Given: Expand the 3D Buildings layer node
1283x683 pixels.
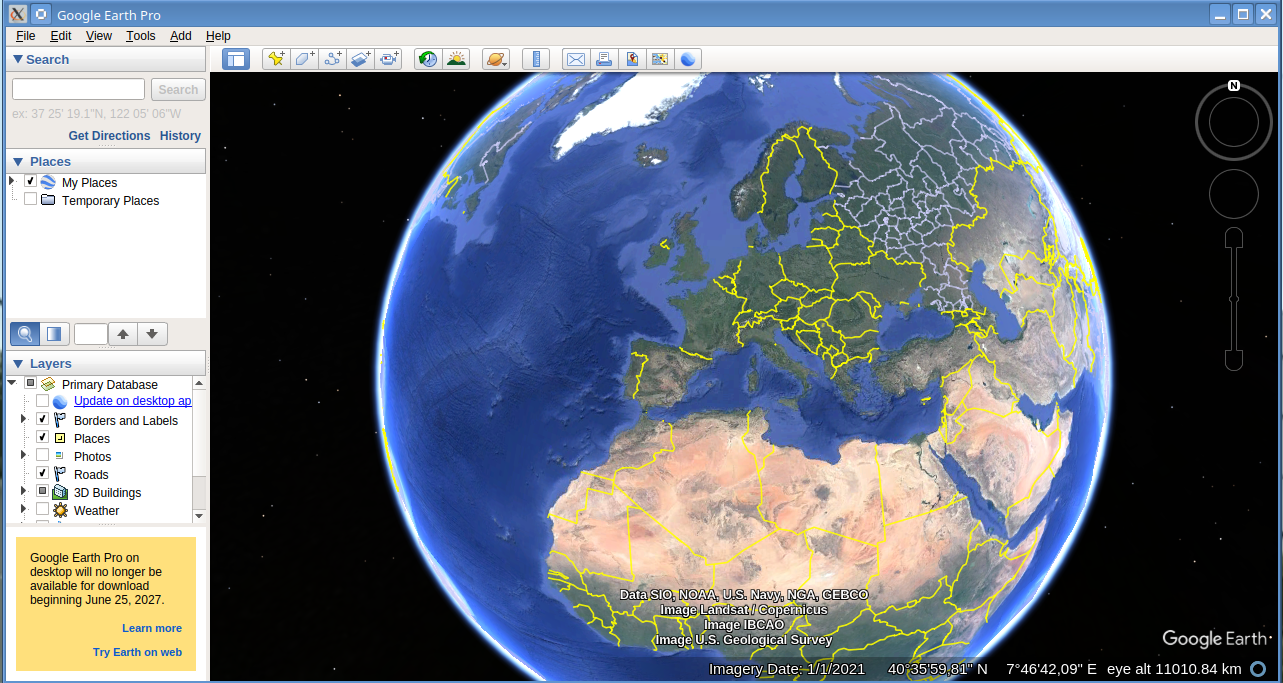Looking at the screenshot, I should (23, 491).
